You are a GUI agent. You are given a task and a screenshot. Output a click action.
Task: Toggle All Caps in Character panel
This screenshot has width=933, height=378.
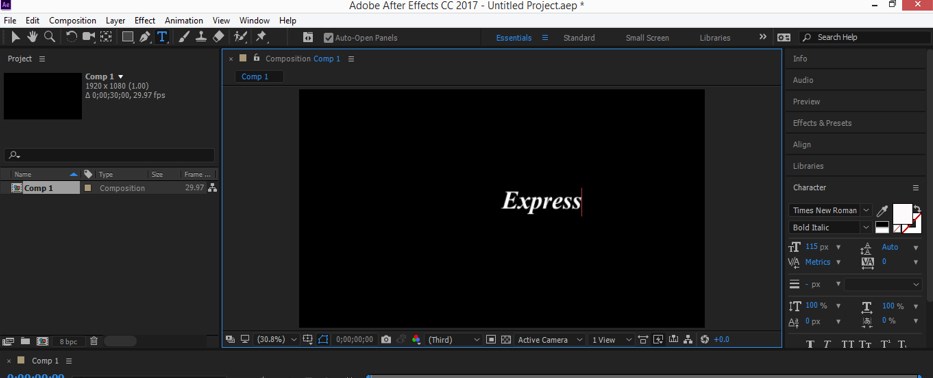(x=847, y=345)
